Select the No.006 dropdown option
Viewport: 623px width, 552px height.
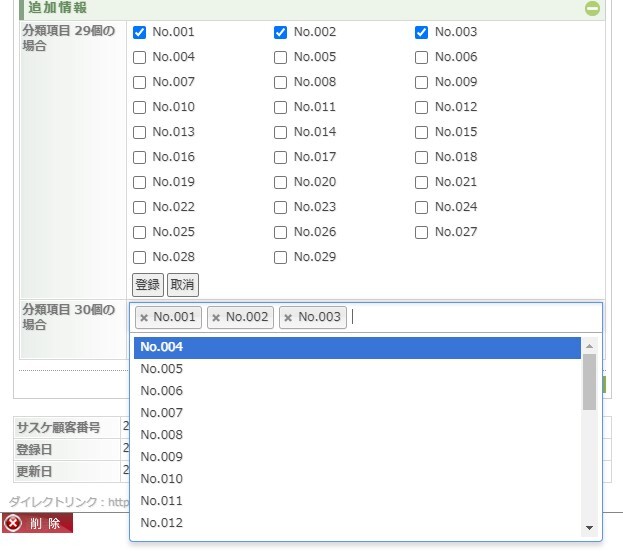click(x=355, y=391)
